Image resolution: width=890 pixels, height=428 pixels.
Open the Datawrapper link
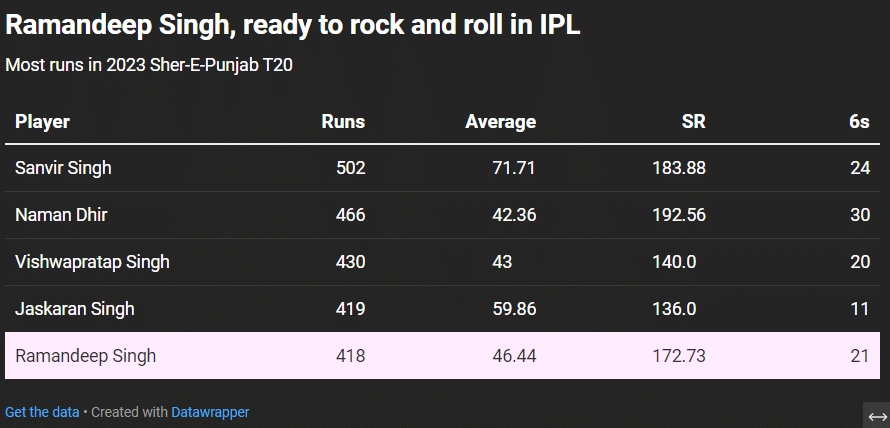210,412
